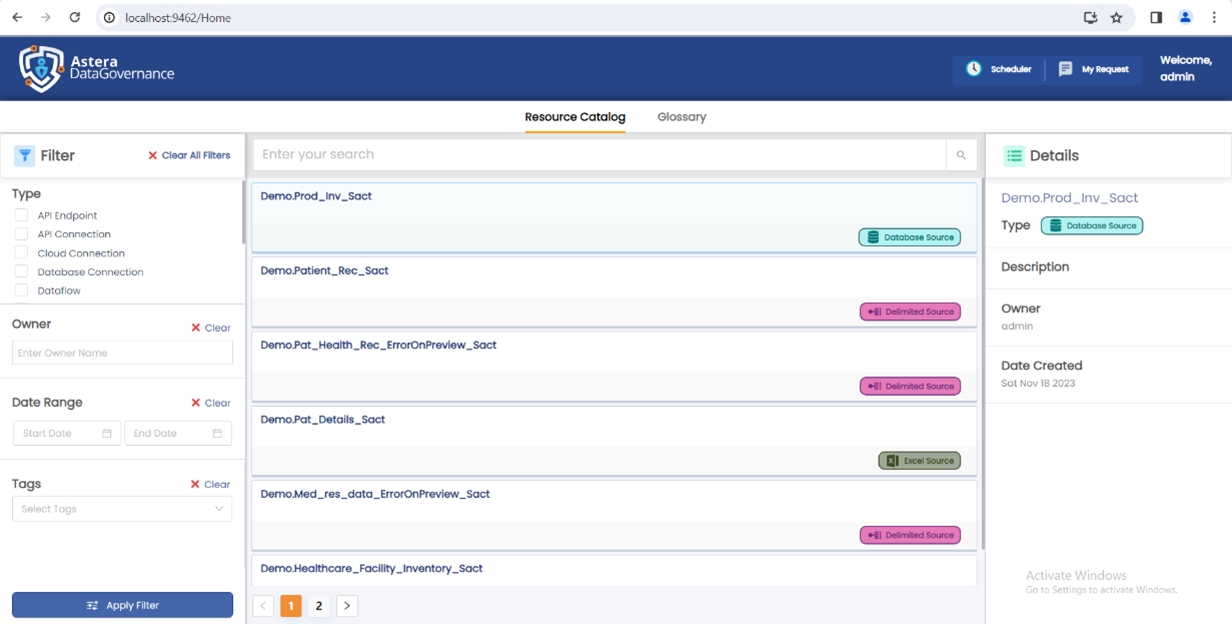This screenshot has height=624, width=1232.
Task: Click the Enter Owner Name field
Action: [x=122, y=353]
